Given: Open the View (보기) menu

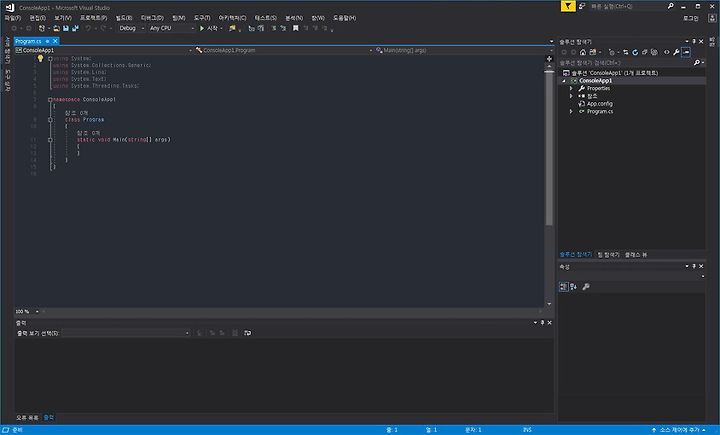Looking at the screenshot, I should [63, 18].
